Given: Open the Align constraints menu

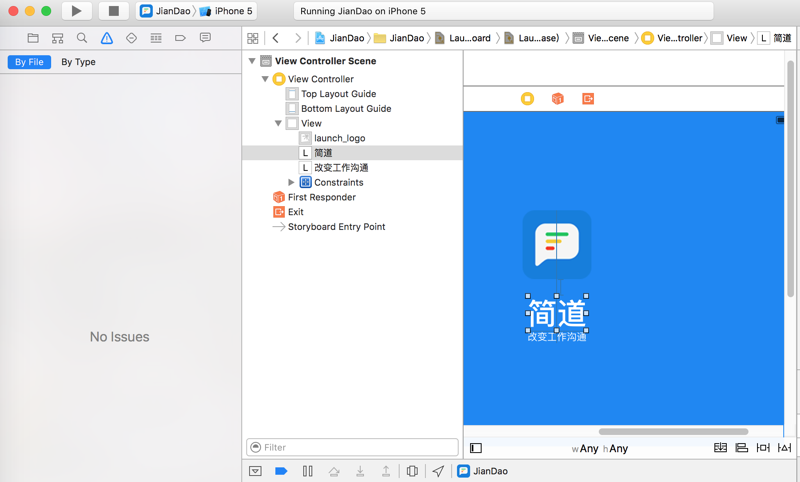Looking at the screenshot, I should [x=741, y=448].
